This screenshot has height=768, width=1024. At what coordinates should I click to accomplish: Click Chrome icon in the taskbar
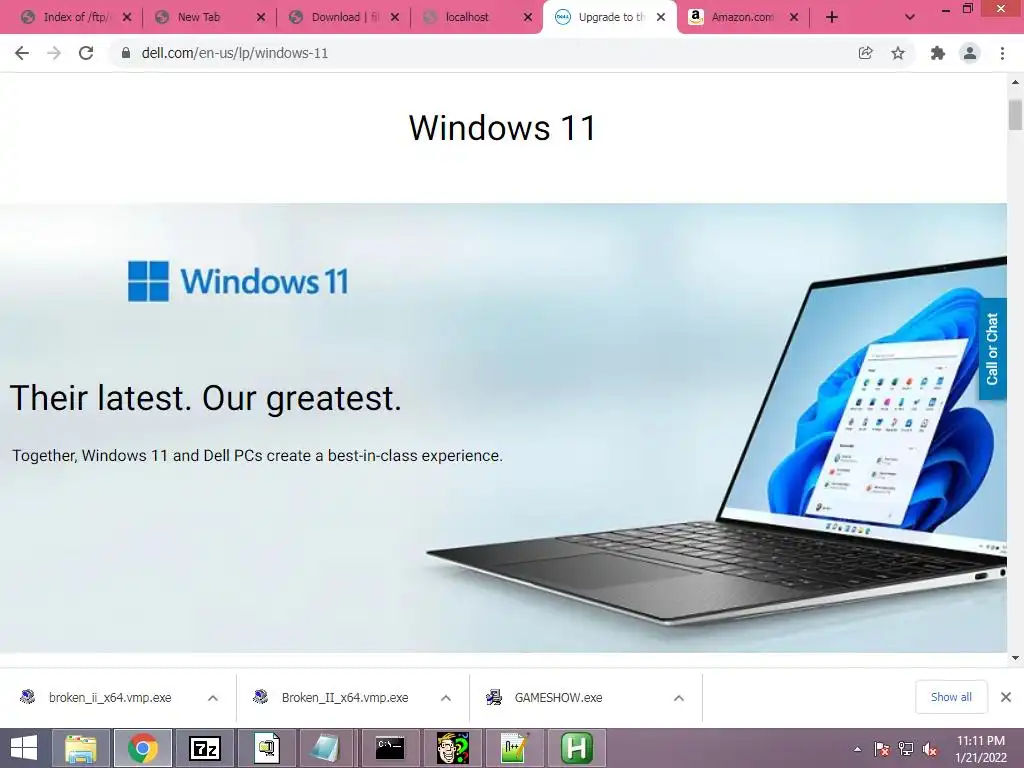tap(143, 748)
